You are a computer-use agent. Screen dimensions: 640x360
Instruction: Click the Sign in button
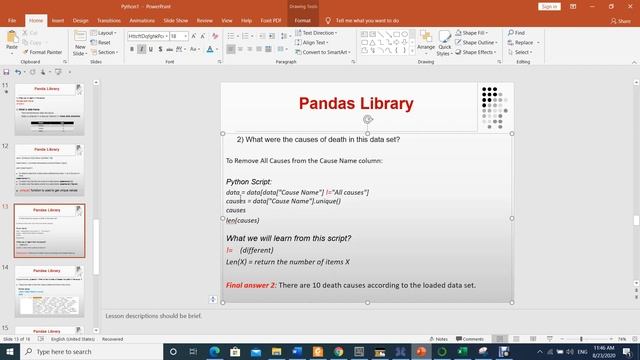click(x=549, y=7)
